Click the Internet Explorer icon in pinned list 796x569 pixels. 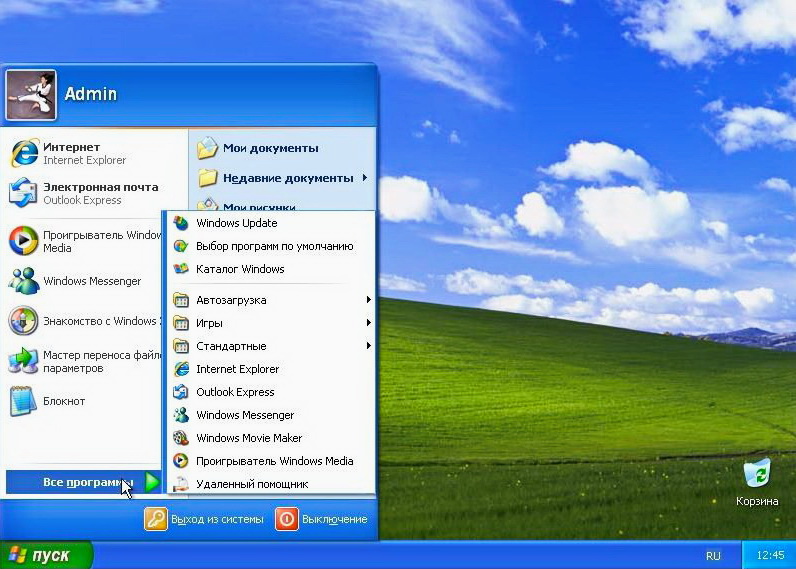24,153
